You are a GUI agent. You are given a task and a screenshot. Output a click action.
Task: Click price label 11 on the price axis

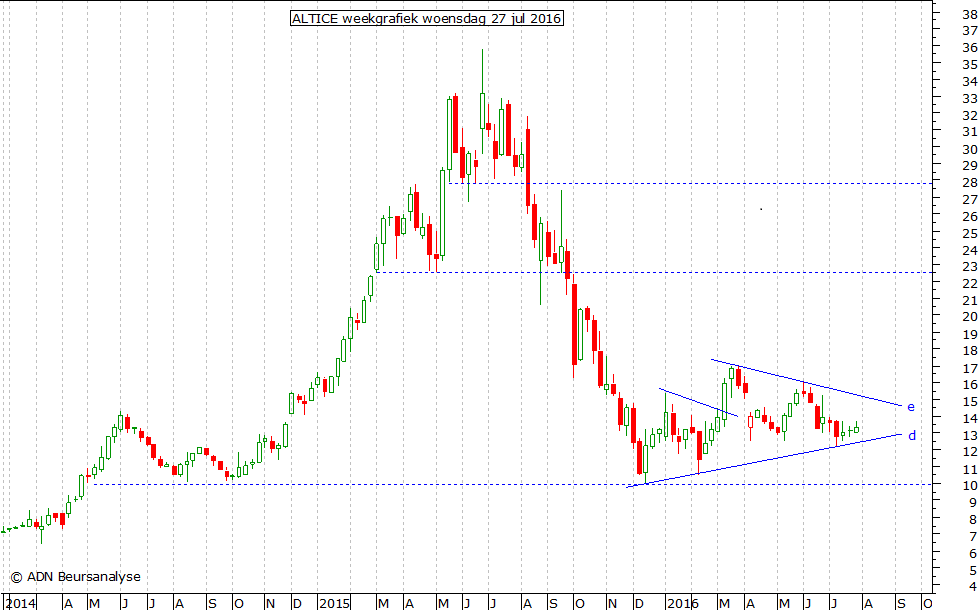point(970,469)
